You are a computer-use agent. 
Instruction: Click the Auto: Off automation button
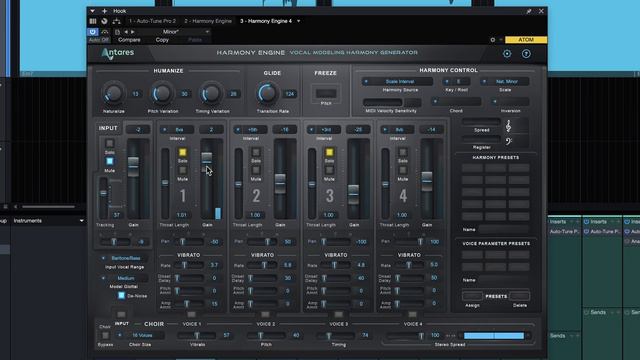(99, 40)
